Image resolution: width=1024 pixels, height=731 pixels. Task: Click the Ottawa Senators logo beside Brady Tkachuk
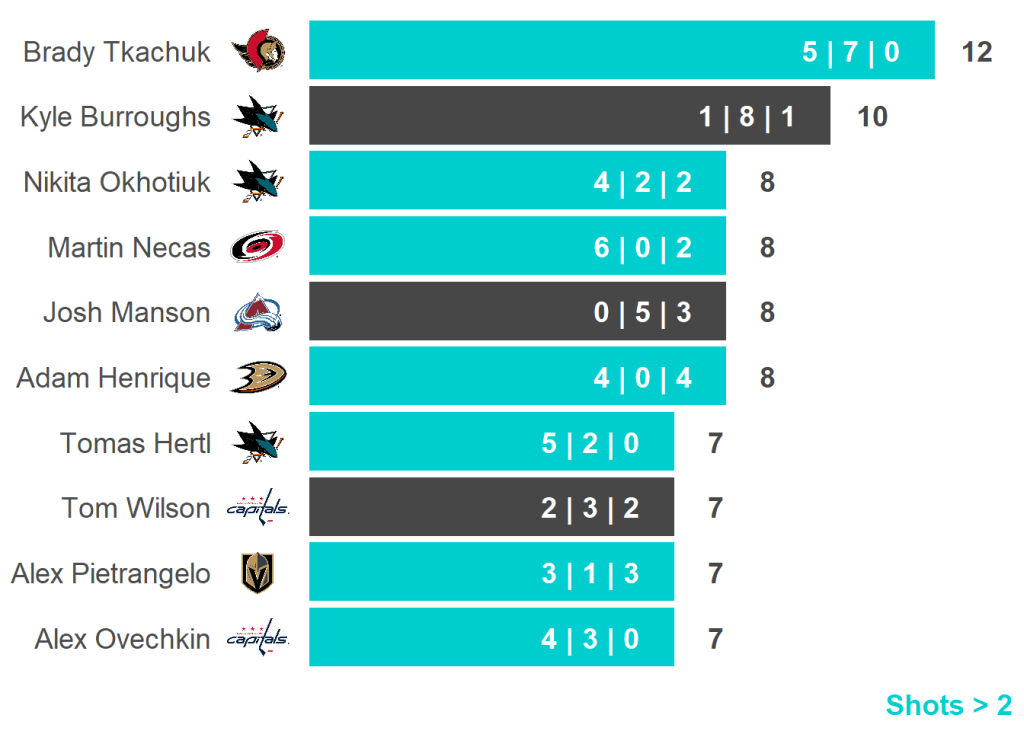(x=258, y=51)
